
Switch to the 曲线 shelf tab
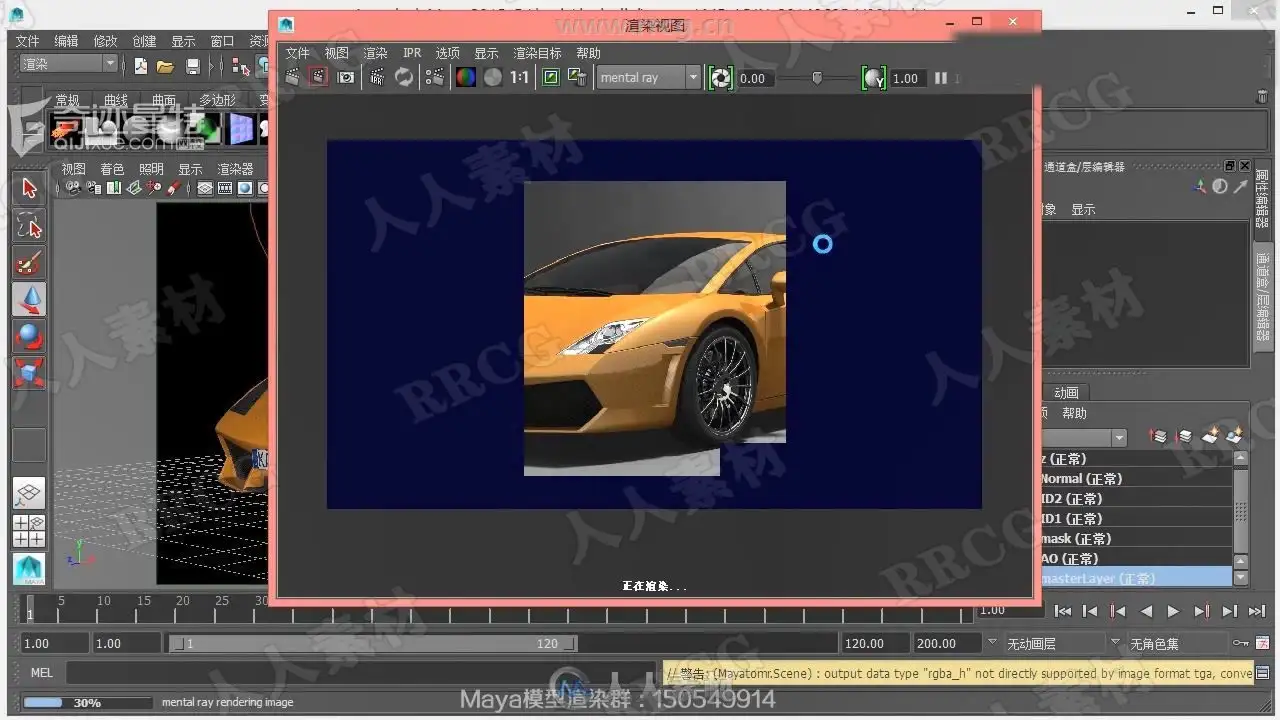pyautogui.click(x=116, y=100)
